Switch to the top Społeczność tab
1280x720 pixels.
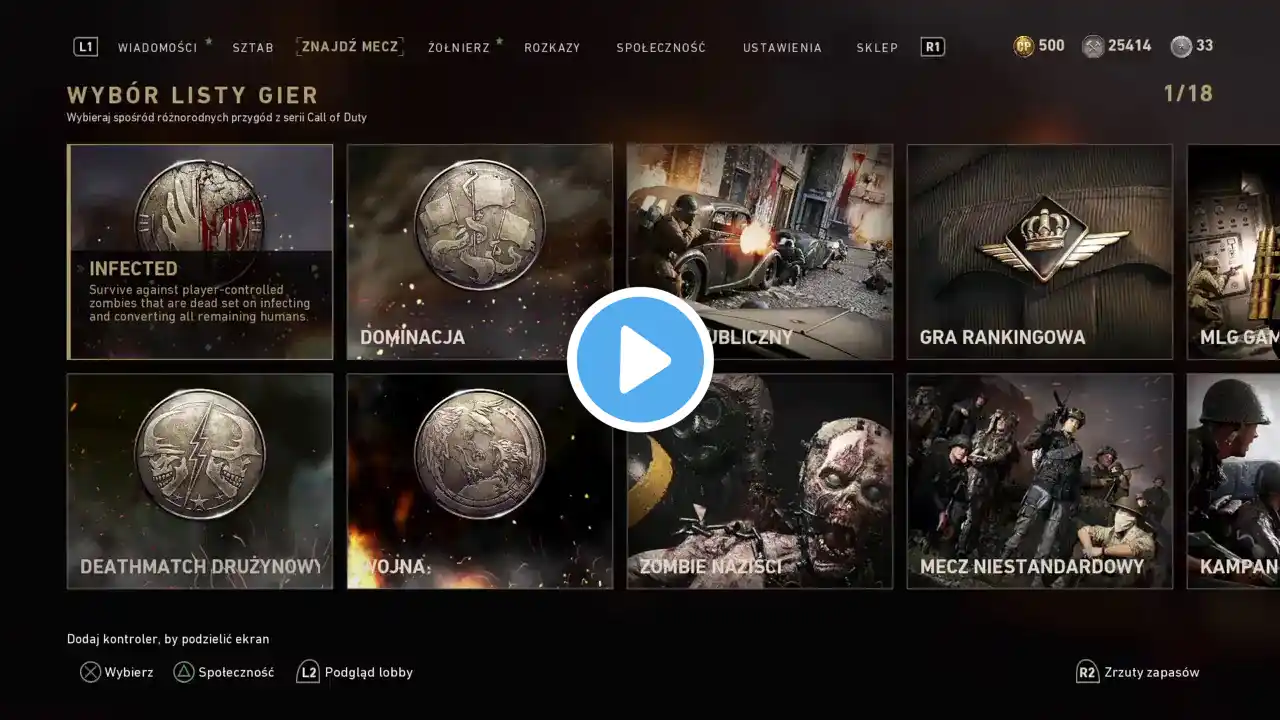click(661, 48)
